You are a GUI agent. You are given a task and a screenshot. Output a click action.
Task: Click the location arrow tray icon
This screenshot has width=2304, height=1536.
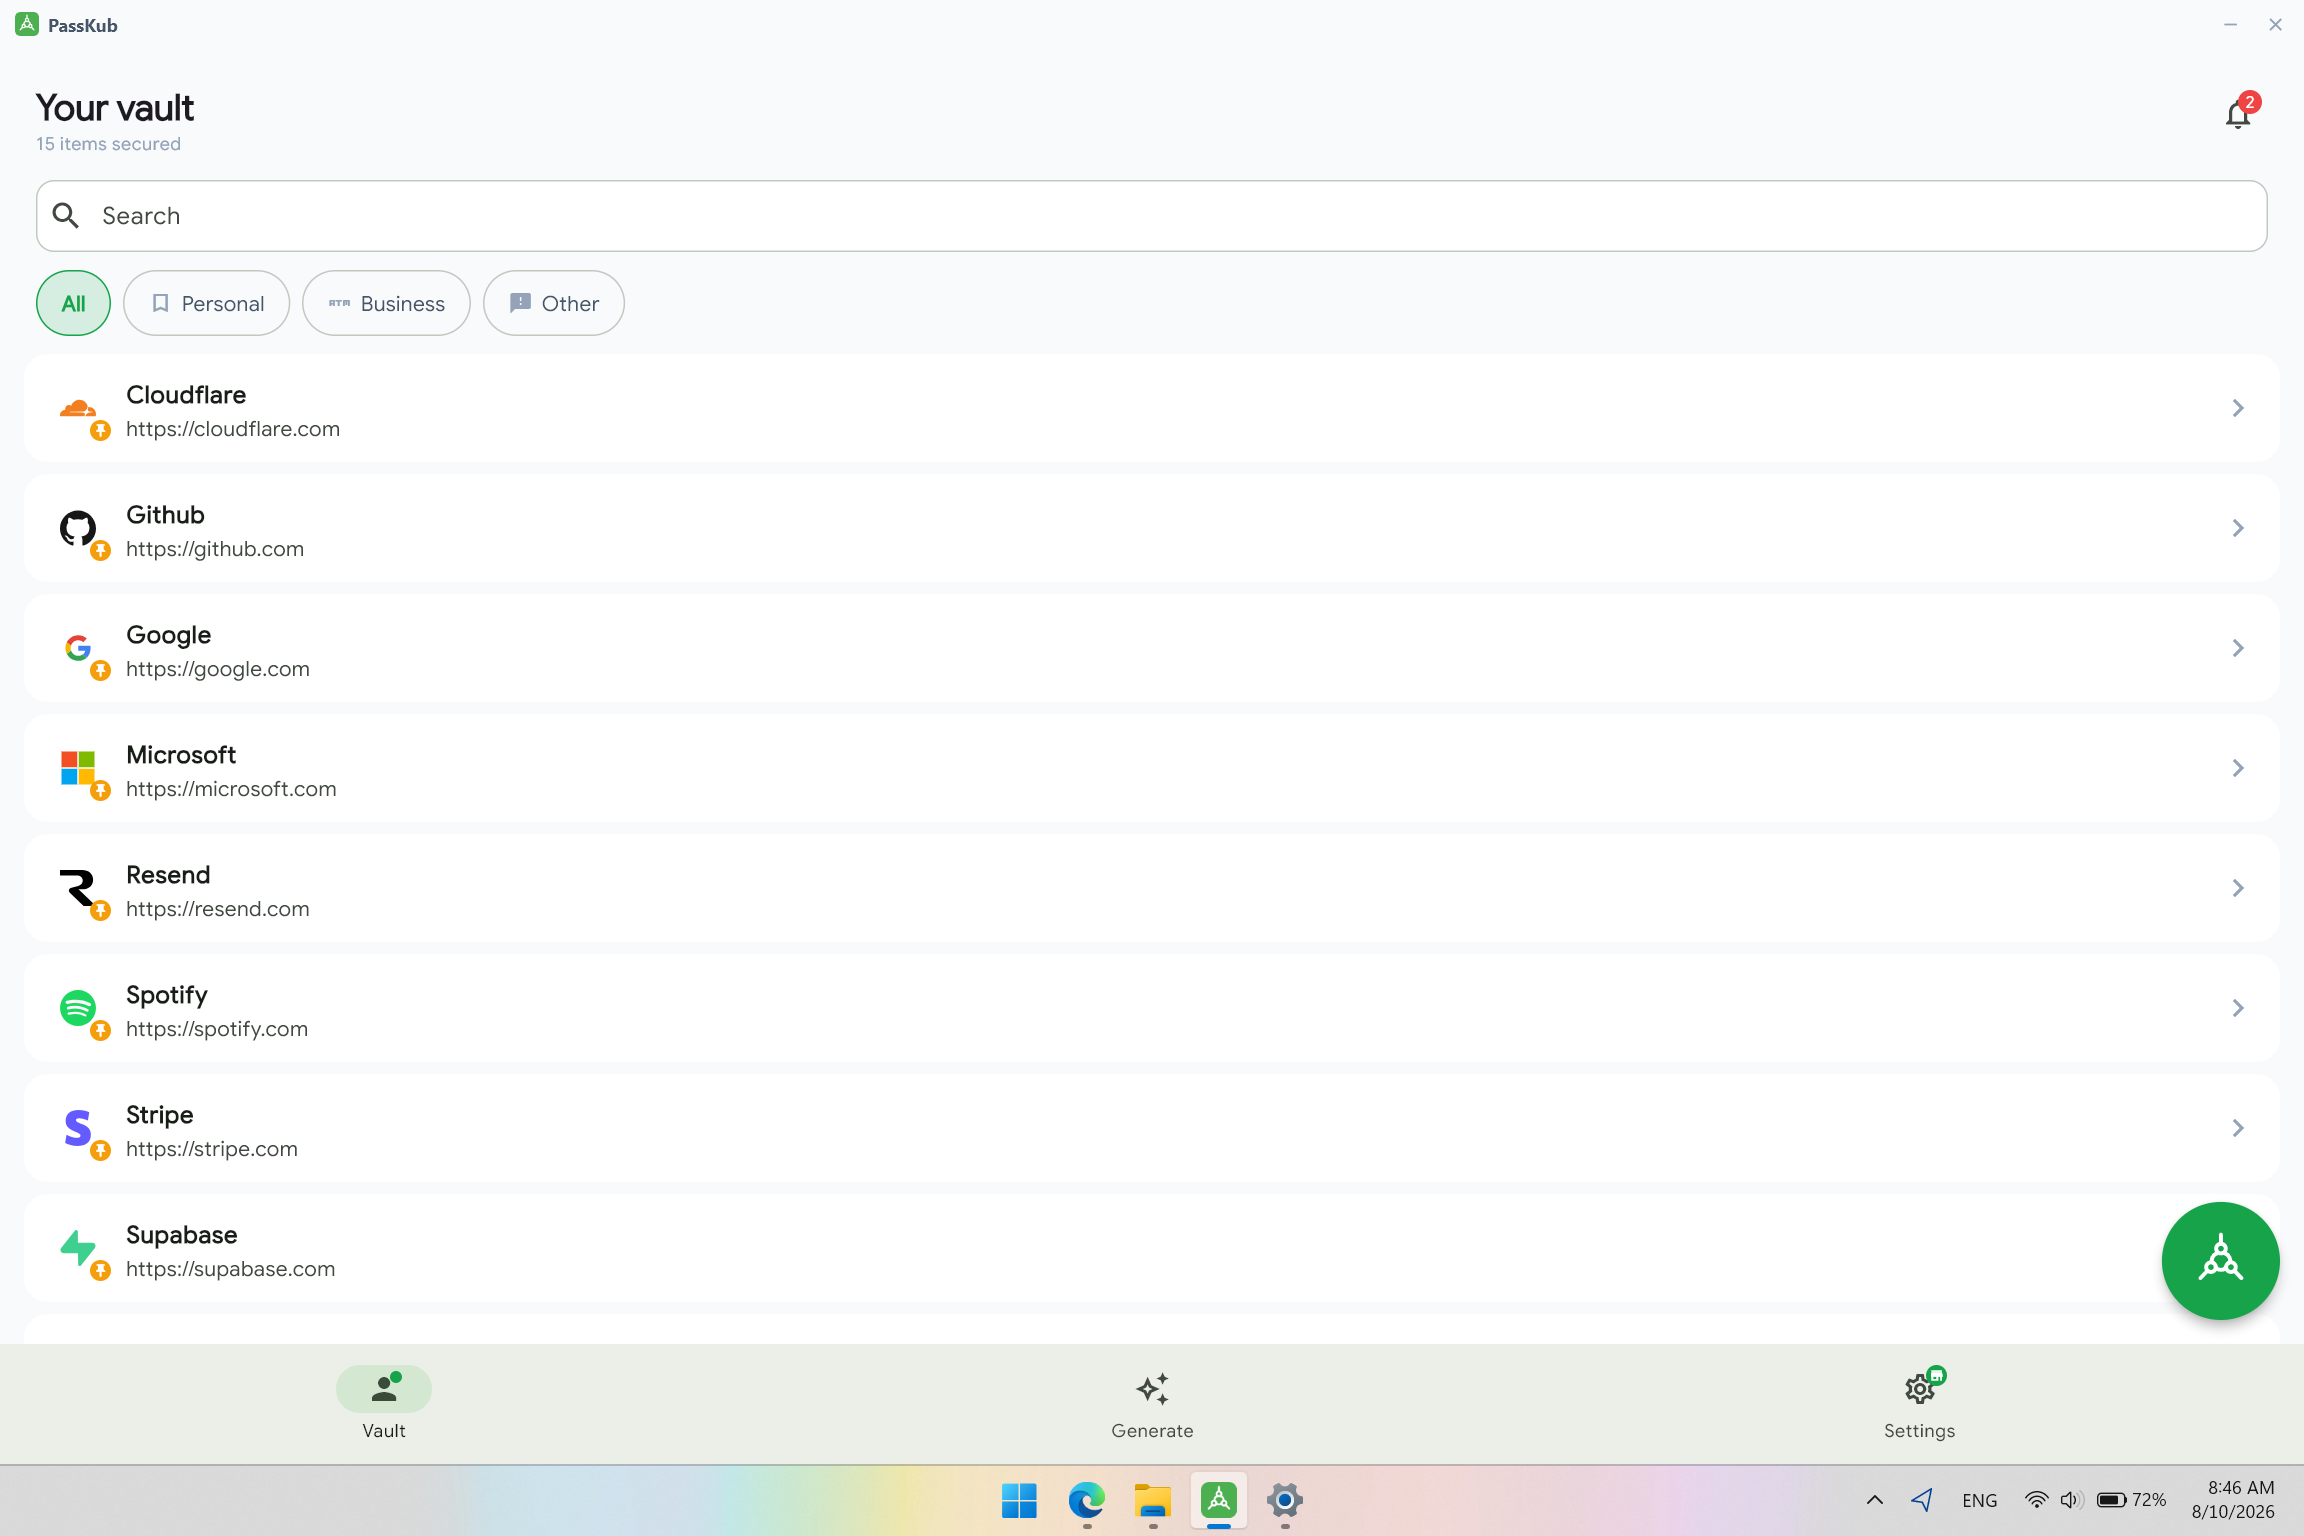pyautogui.click(x=1921, y=1500)
